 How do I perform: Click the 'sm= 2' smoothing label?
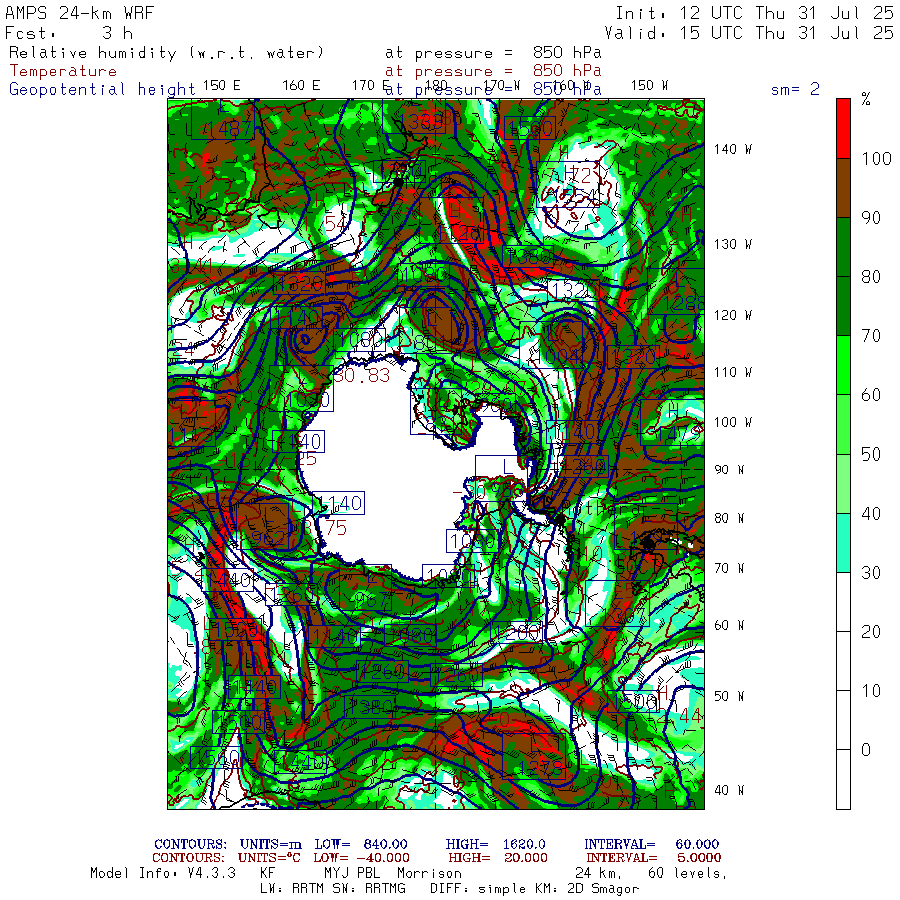(x=796, y=89)
